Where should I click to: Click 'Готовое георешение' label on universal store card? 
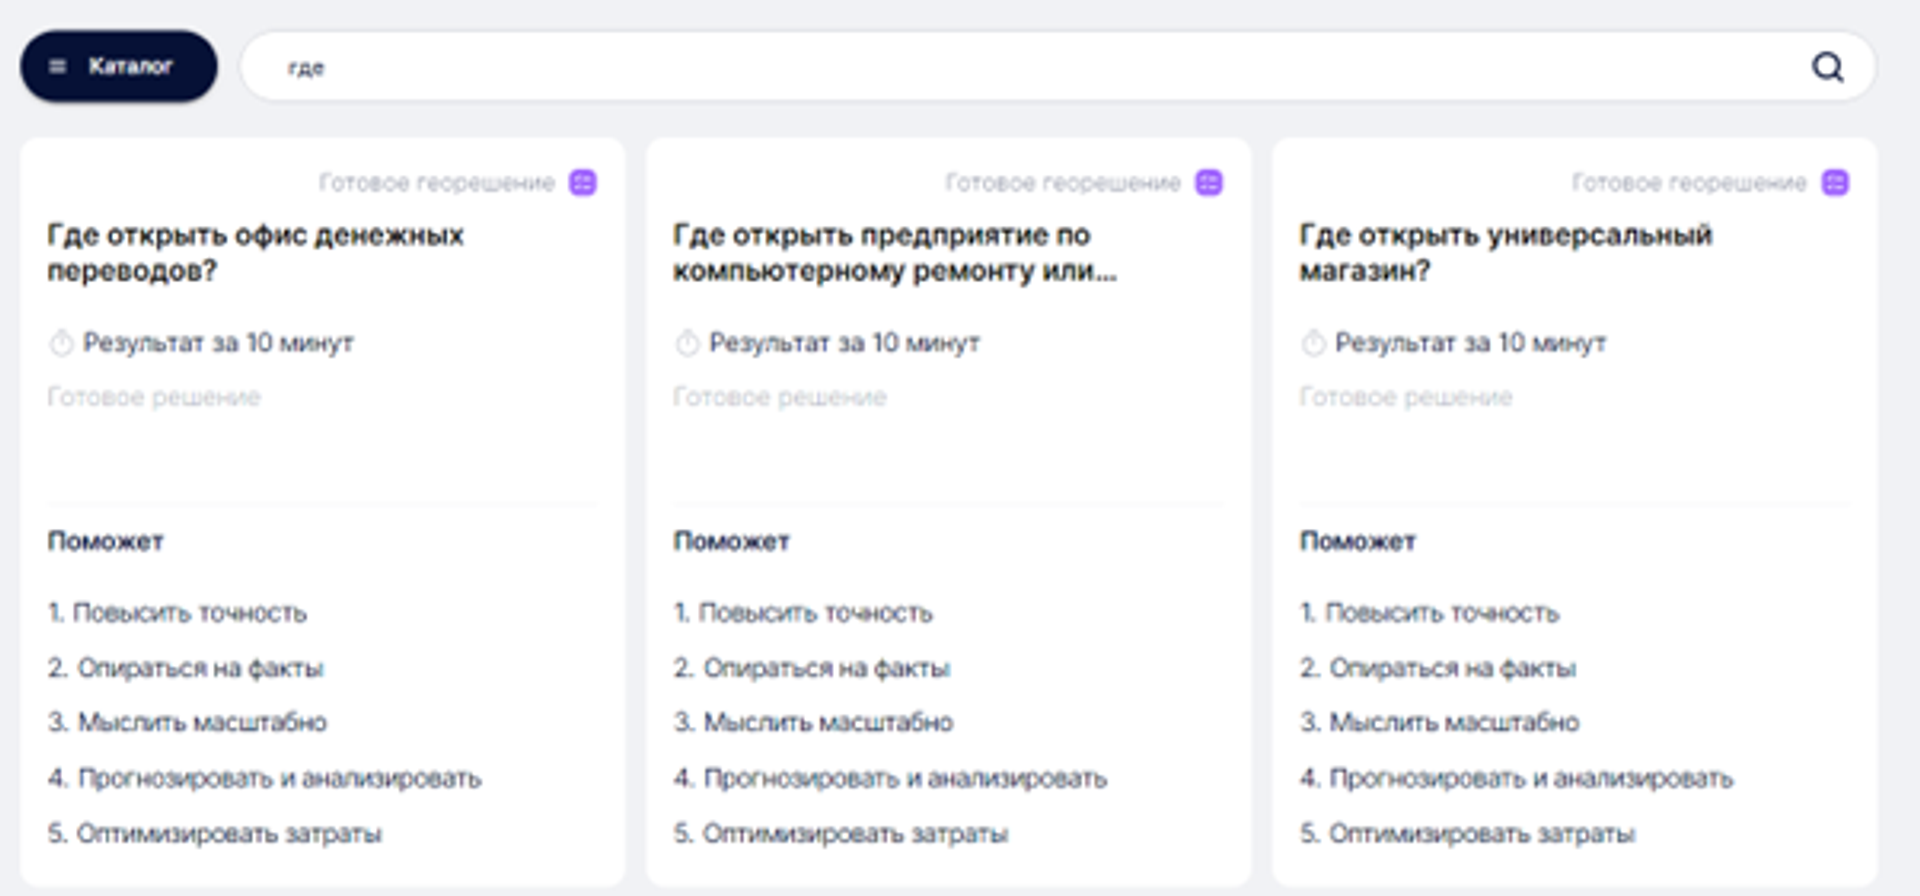click(x=1689, y=183)
